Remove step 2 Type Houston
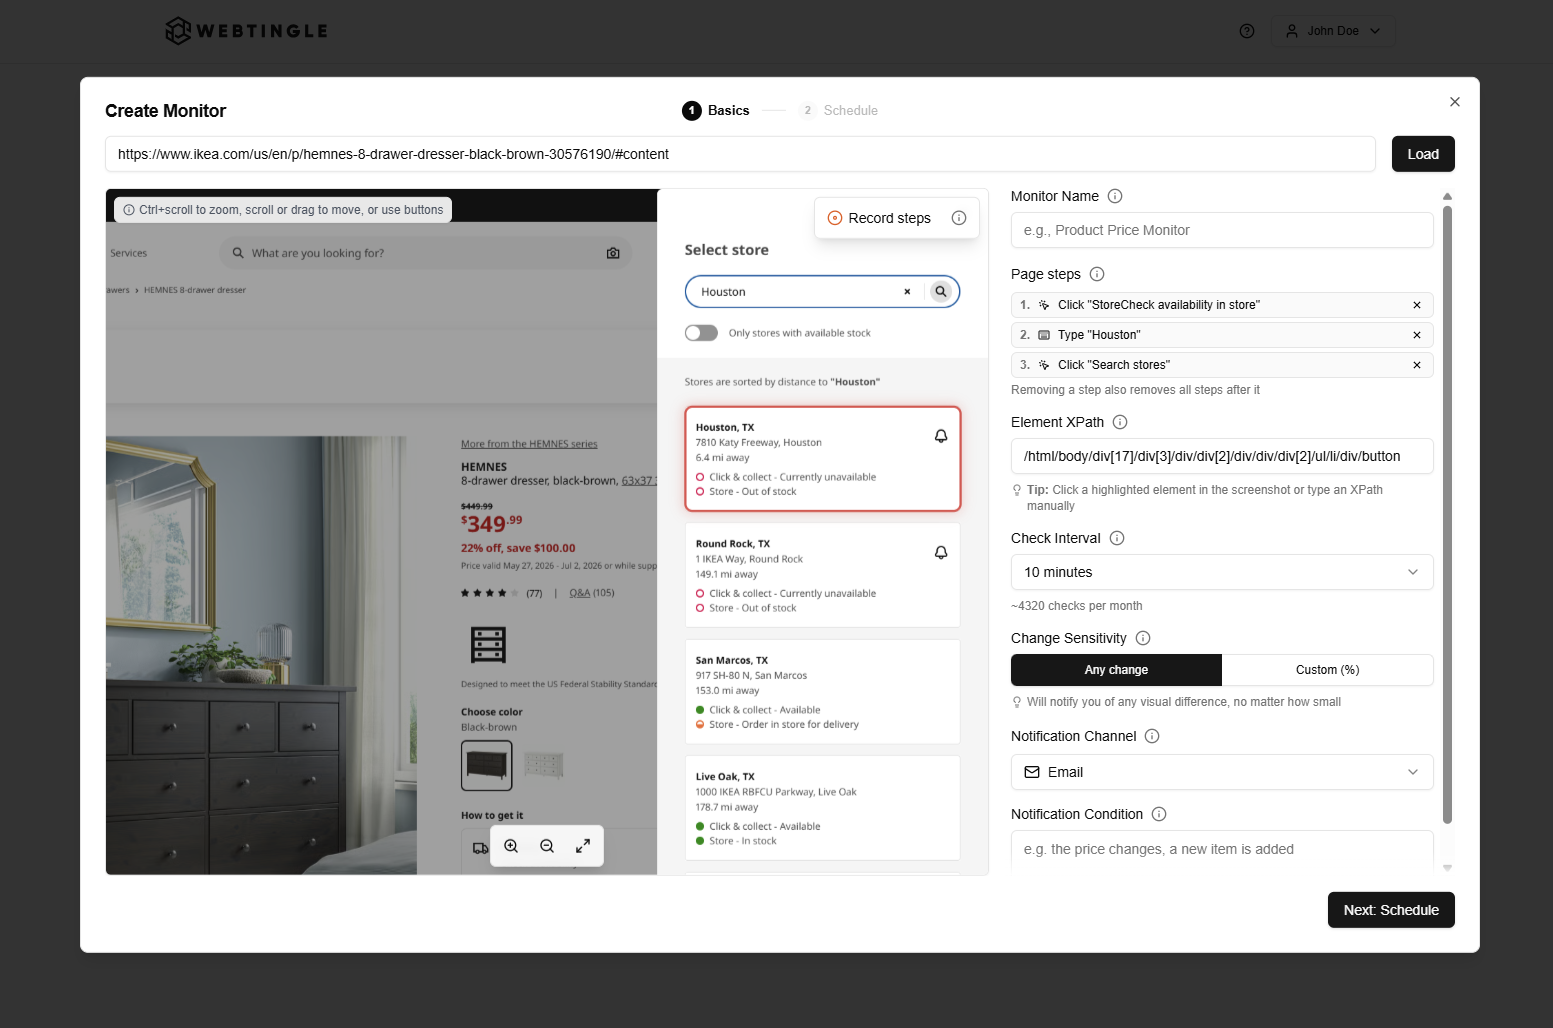This screenshot has height=1028, width=1553. (x=1416, y=335)
